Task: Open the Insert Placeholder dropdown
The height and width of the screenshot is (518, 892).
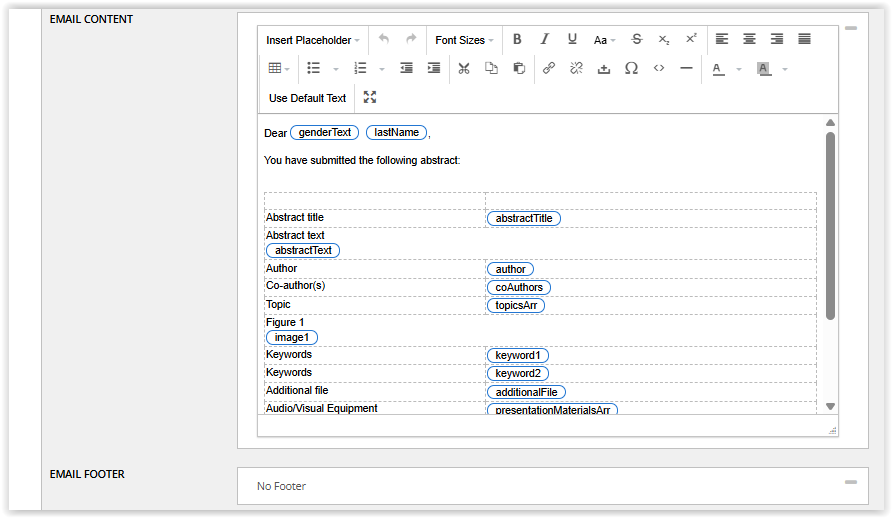Action: click(x=313, y=40)
